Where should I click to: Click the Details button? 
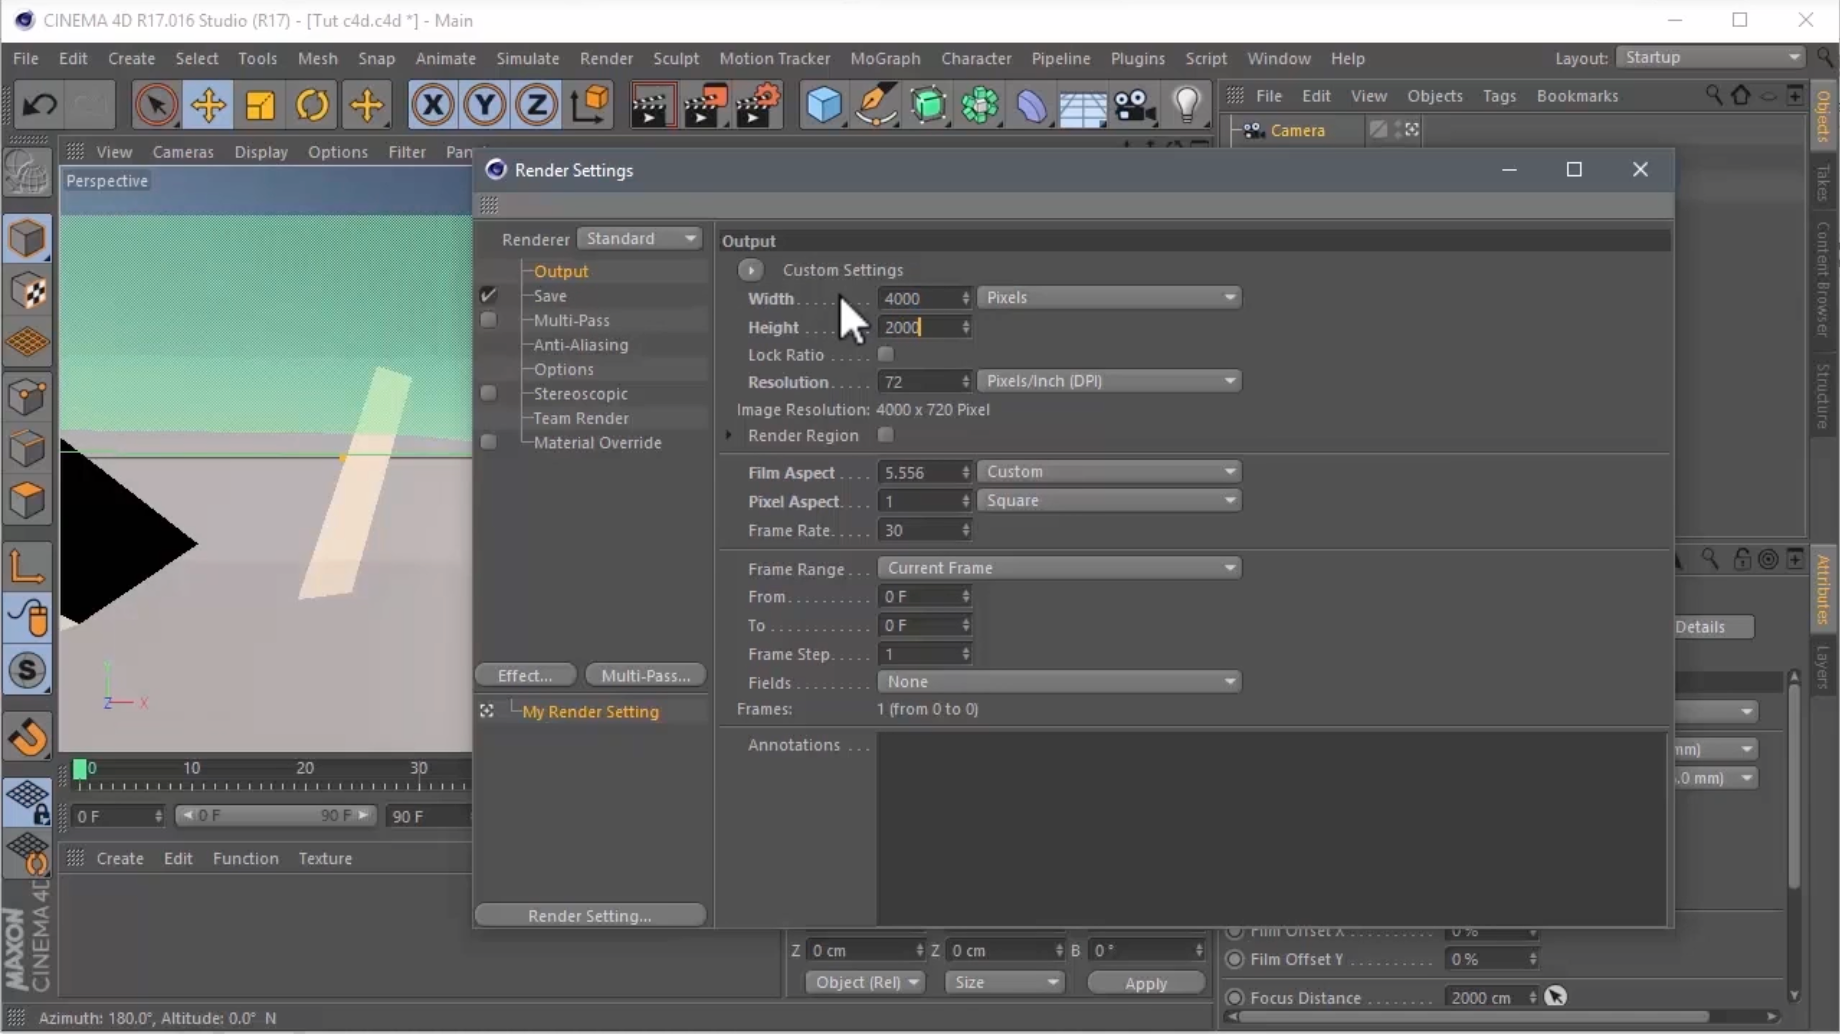coord(1713,627)
